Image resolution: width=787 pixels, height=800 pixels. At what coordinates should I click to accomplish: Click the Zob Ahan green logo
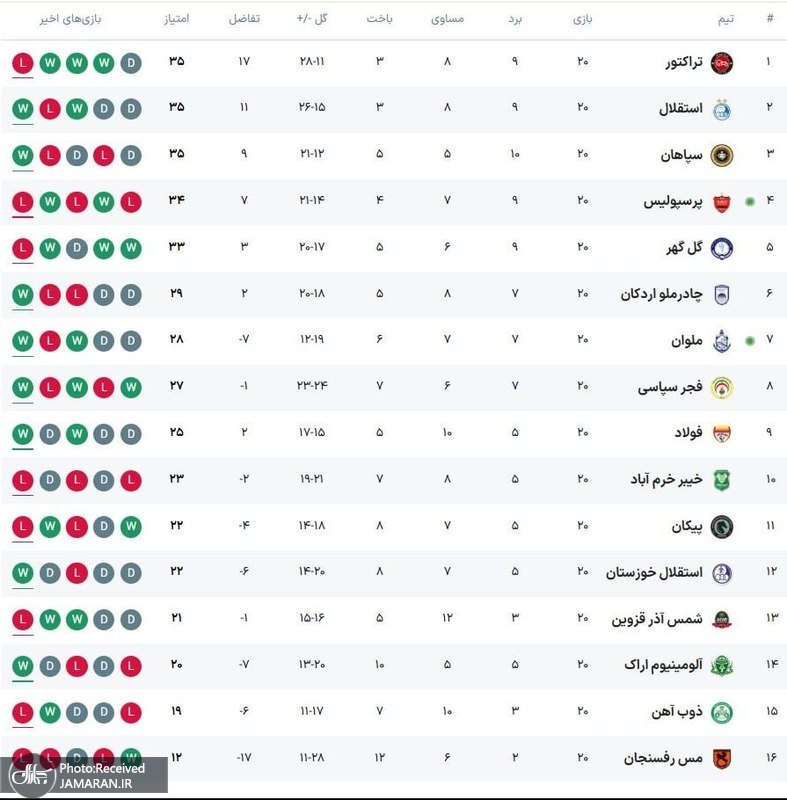click(x=721, y=711)
